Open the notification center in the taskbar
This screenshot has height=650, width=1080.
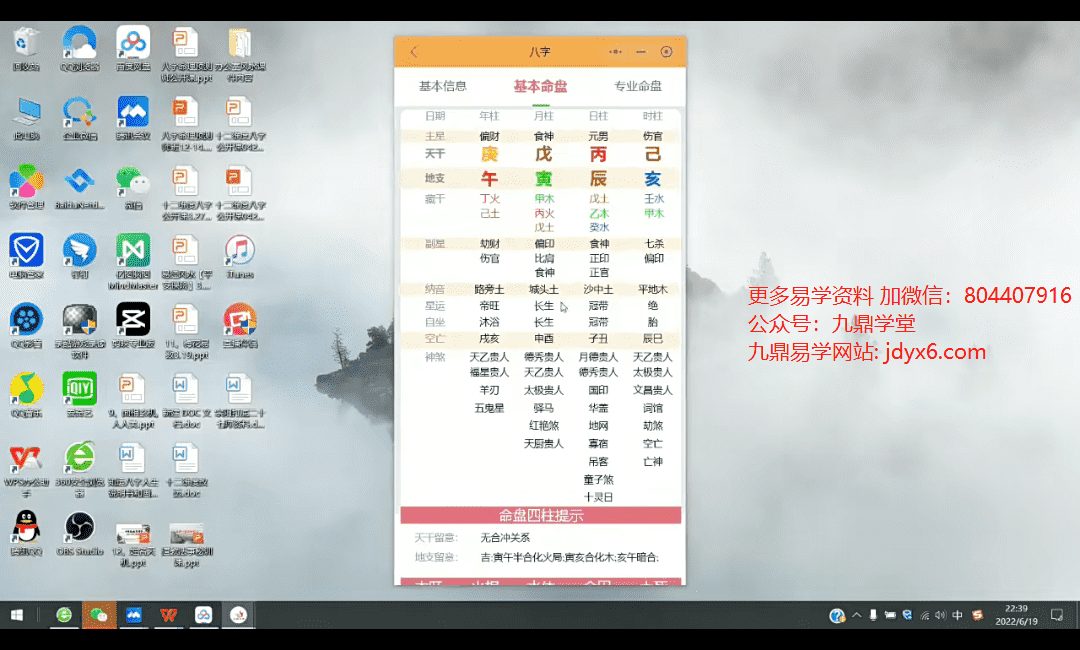pos(1057,615)
